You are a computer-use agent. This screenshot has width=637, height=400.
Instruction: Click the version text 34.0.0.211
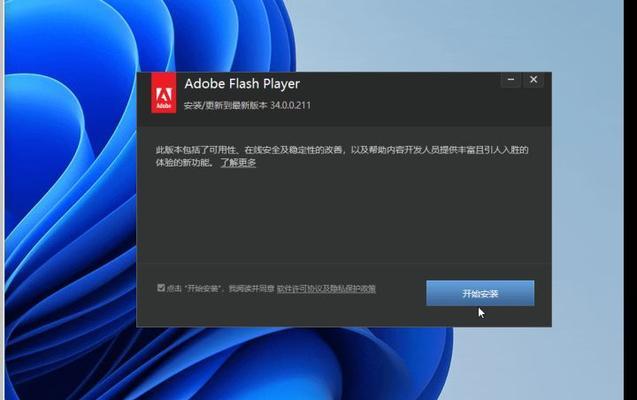290,105
